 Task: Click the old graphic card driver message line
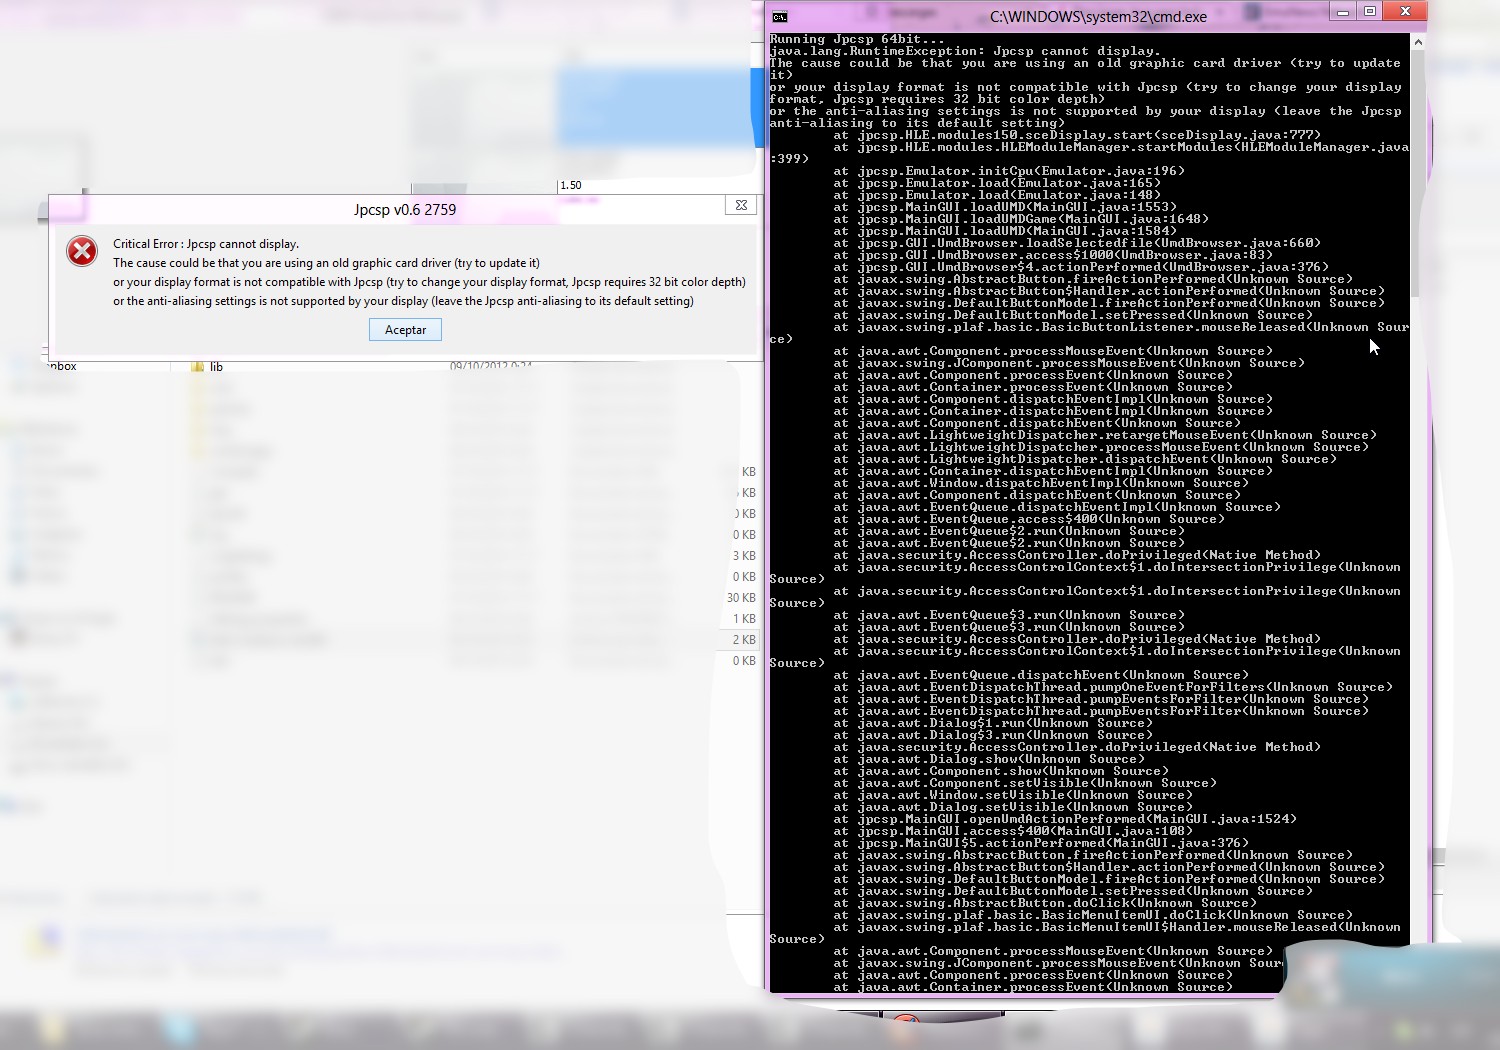pos(326,263)
